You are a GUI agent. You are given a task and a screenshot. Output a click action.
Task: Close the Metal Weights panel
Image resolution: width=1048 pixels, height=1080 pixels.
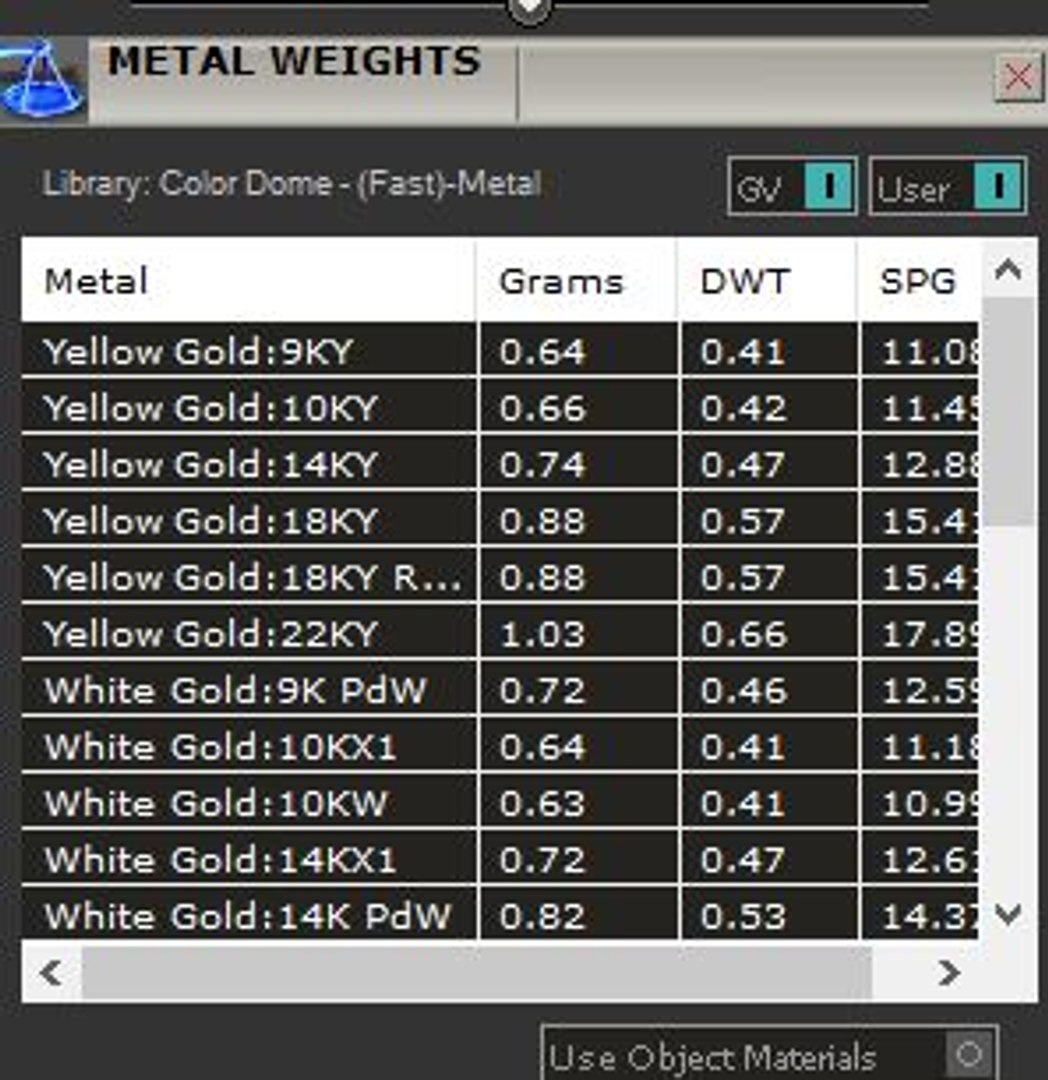pos(1018,77)
